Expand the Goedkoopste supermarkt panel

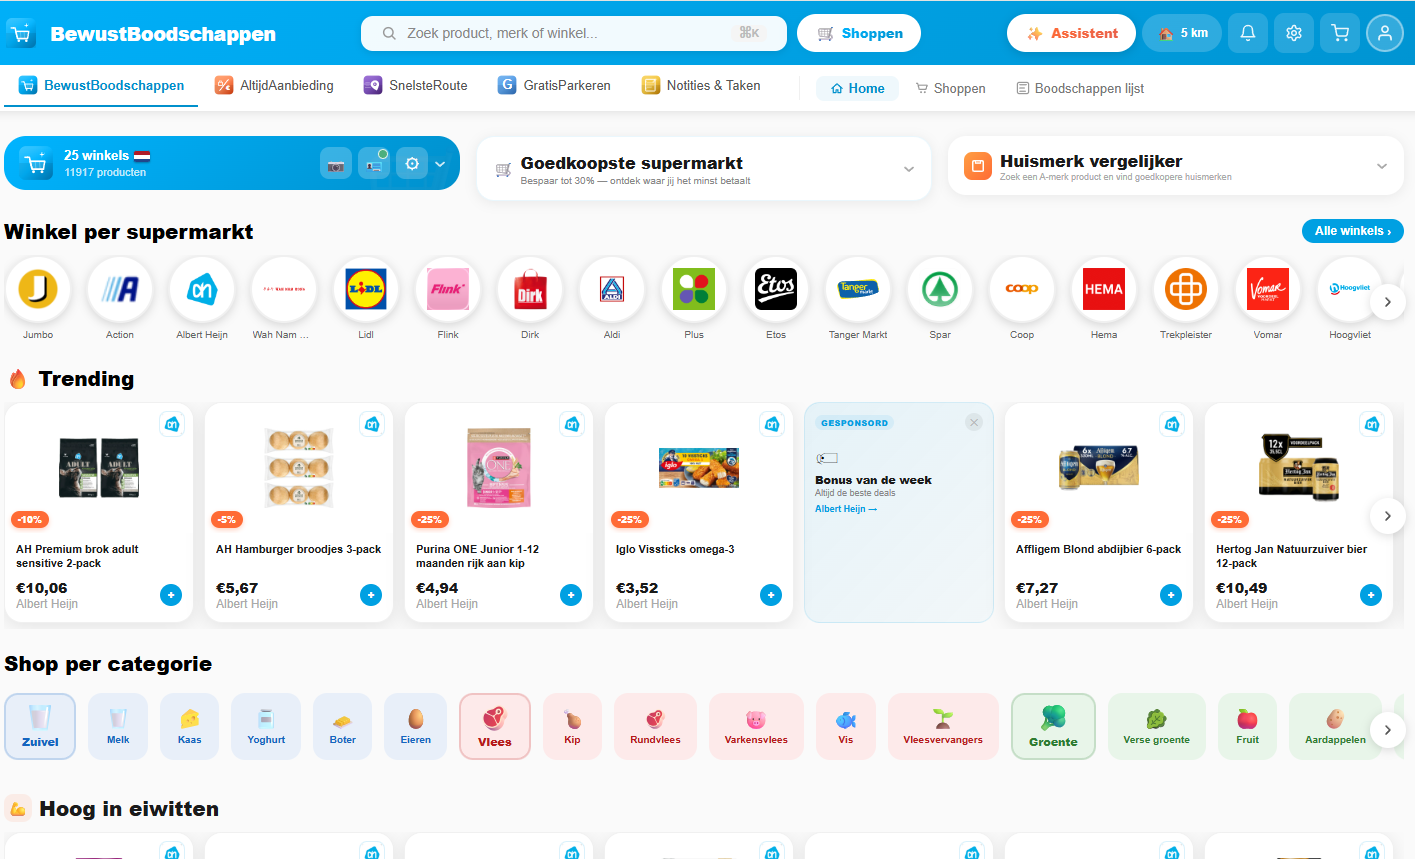[x=909, y=169]
